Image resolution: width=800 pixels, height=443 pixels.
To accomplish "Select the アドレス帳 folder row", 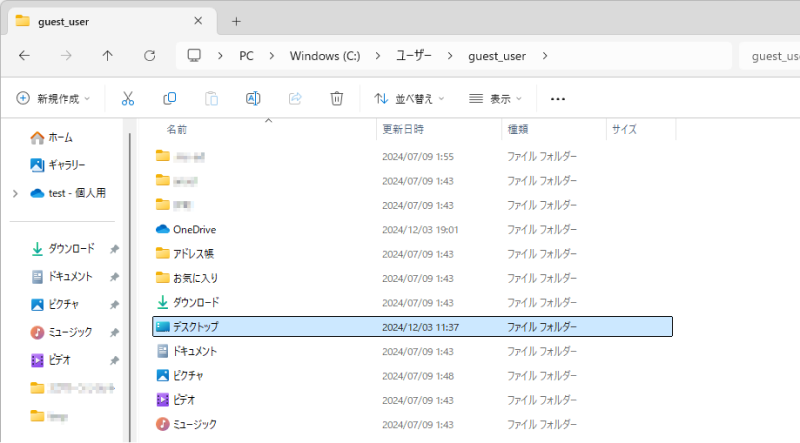I will pyautogui.click(x=412, y=254).
